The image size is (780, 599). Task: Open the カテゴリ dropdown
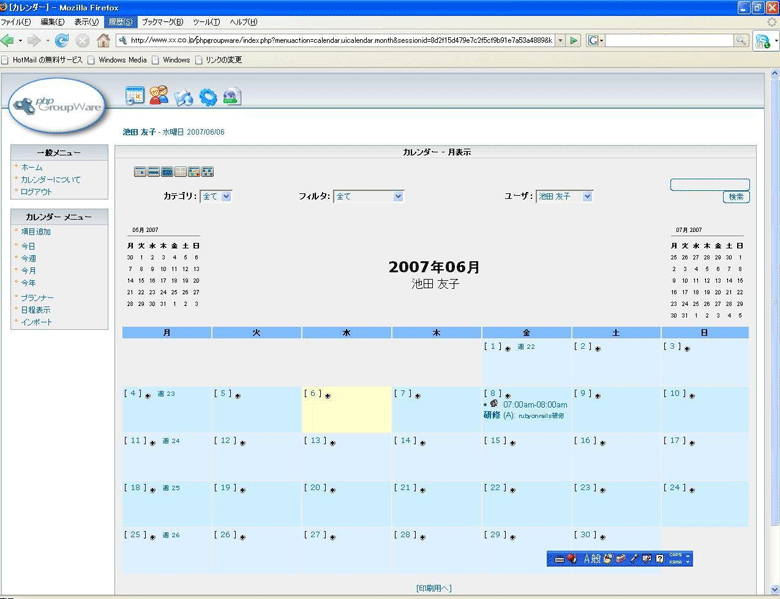point(215,197)
